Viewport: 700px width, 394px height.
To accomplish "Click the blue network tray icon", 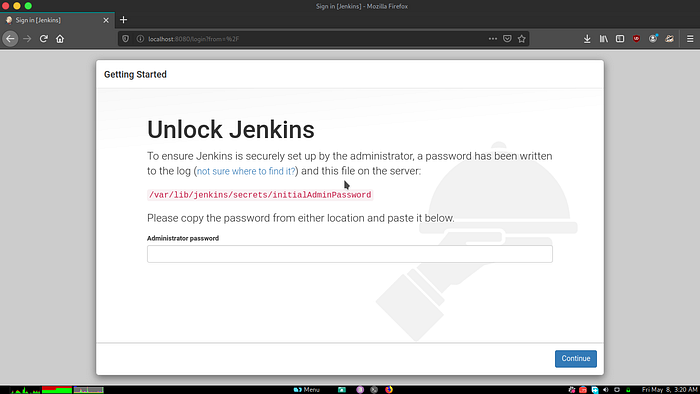I will coord(595,390).
